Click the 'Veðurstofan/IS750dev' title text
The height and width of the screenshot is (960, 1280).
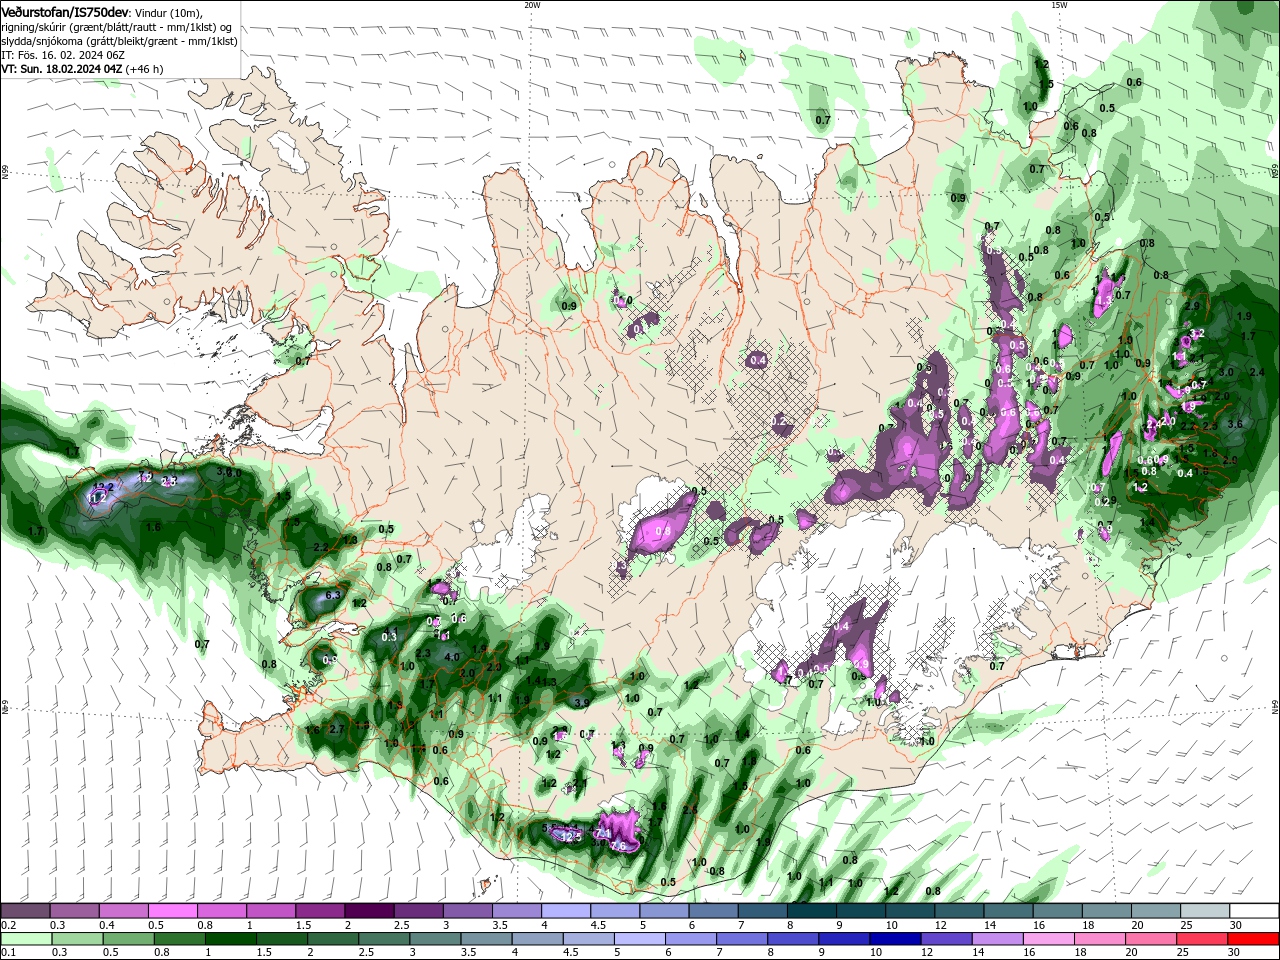point(65,12)
